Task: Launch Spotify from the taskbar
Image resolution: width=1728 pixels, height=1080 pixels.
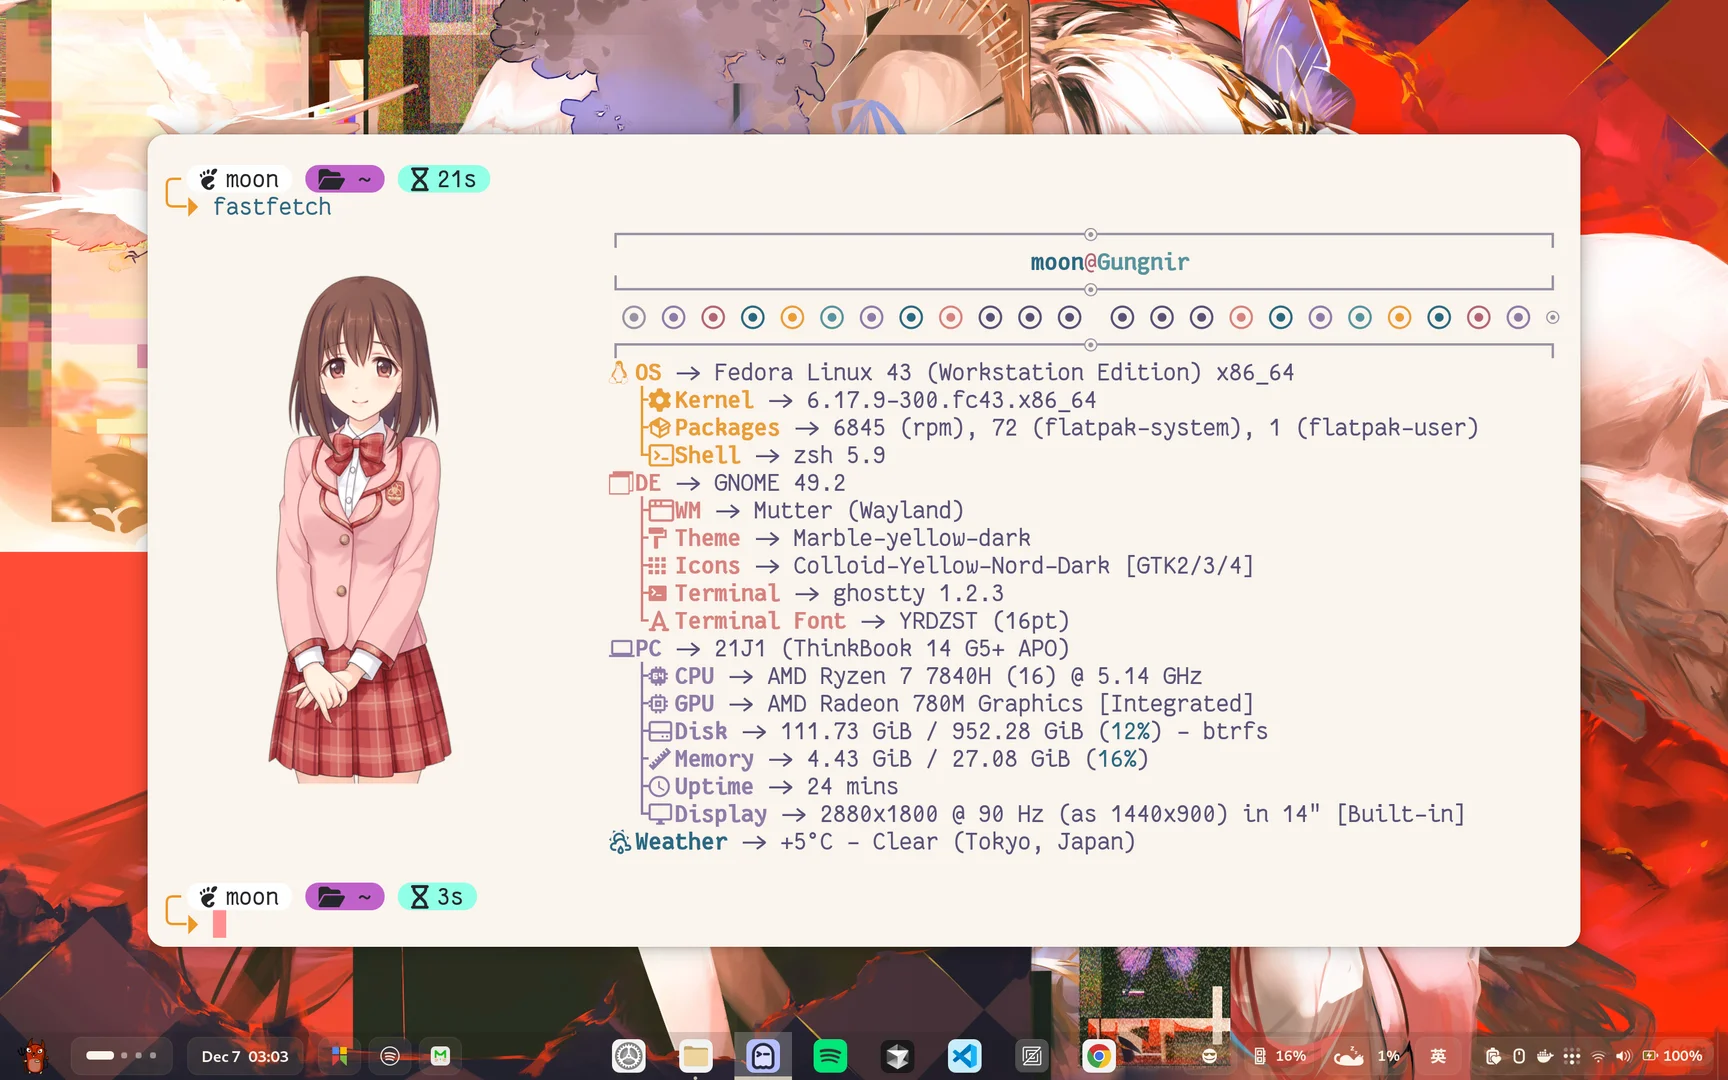Action: 829,1054
